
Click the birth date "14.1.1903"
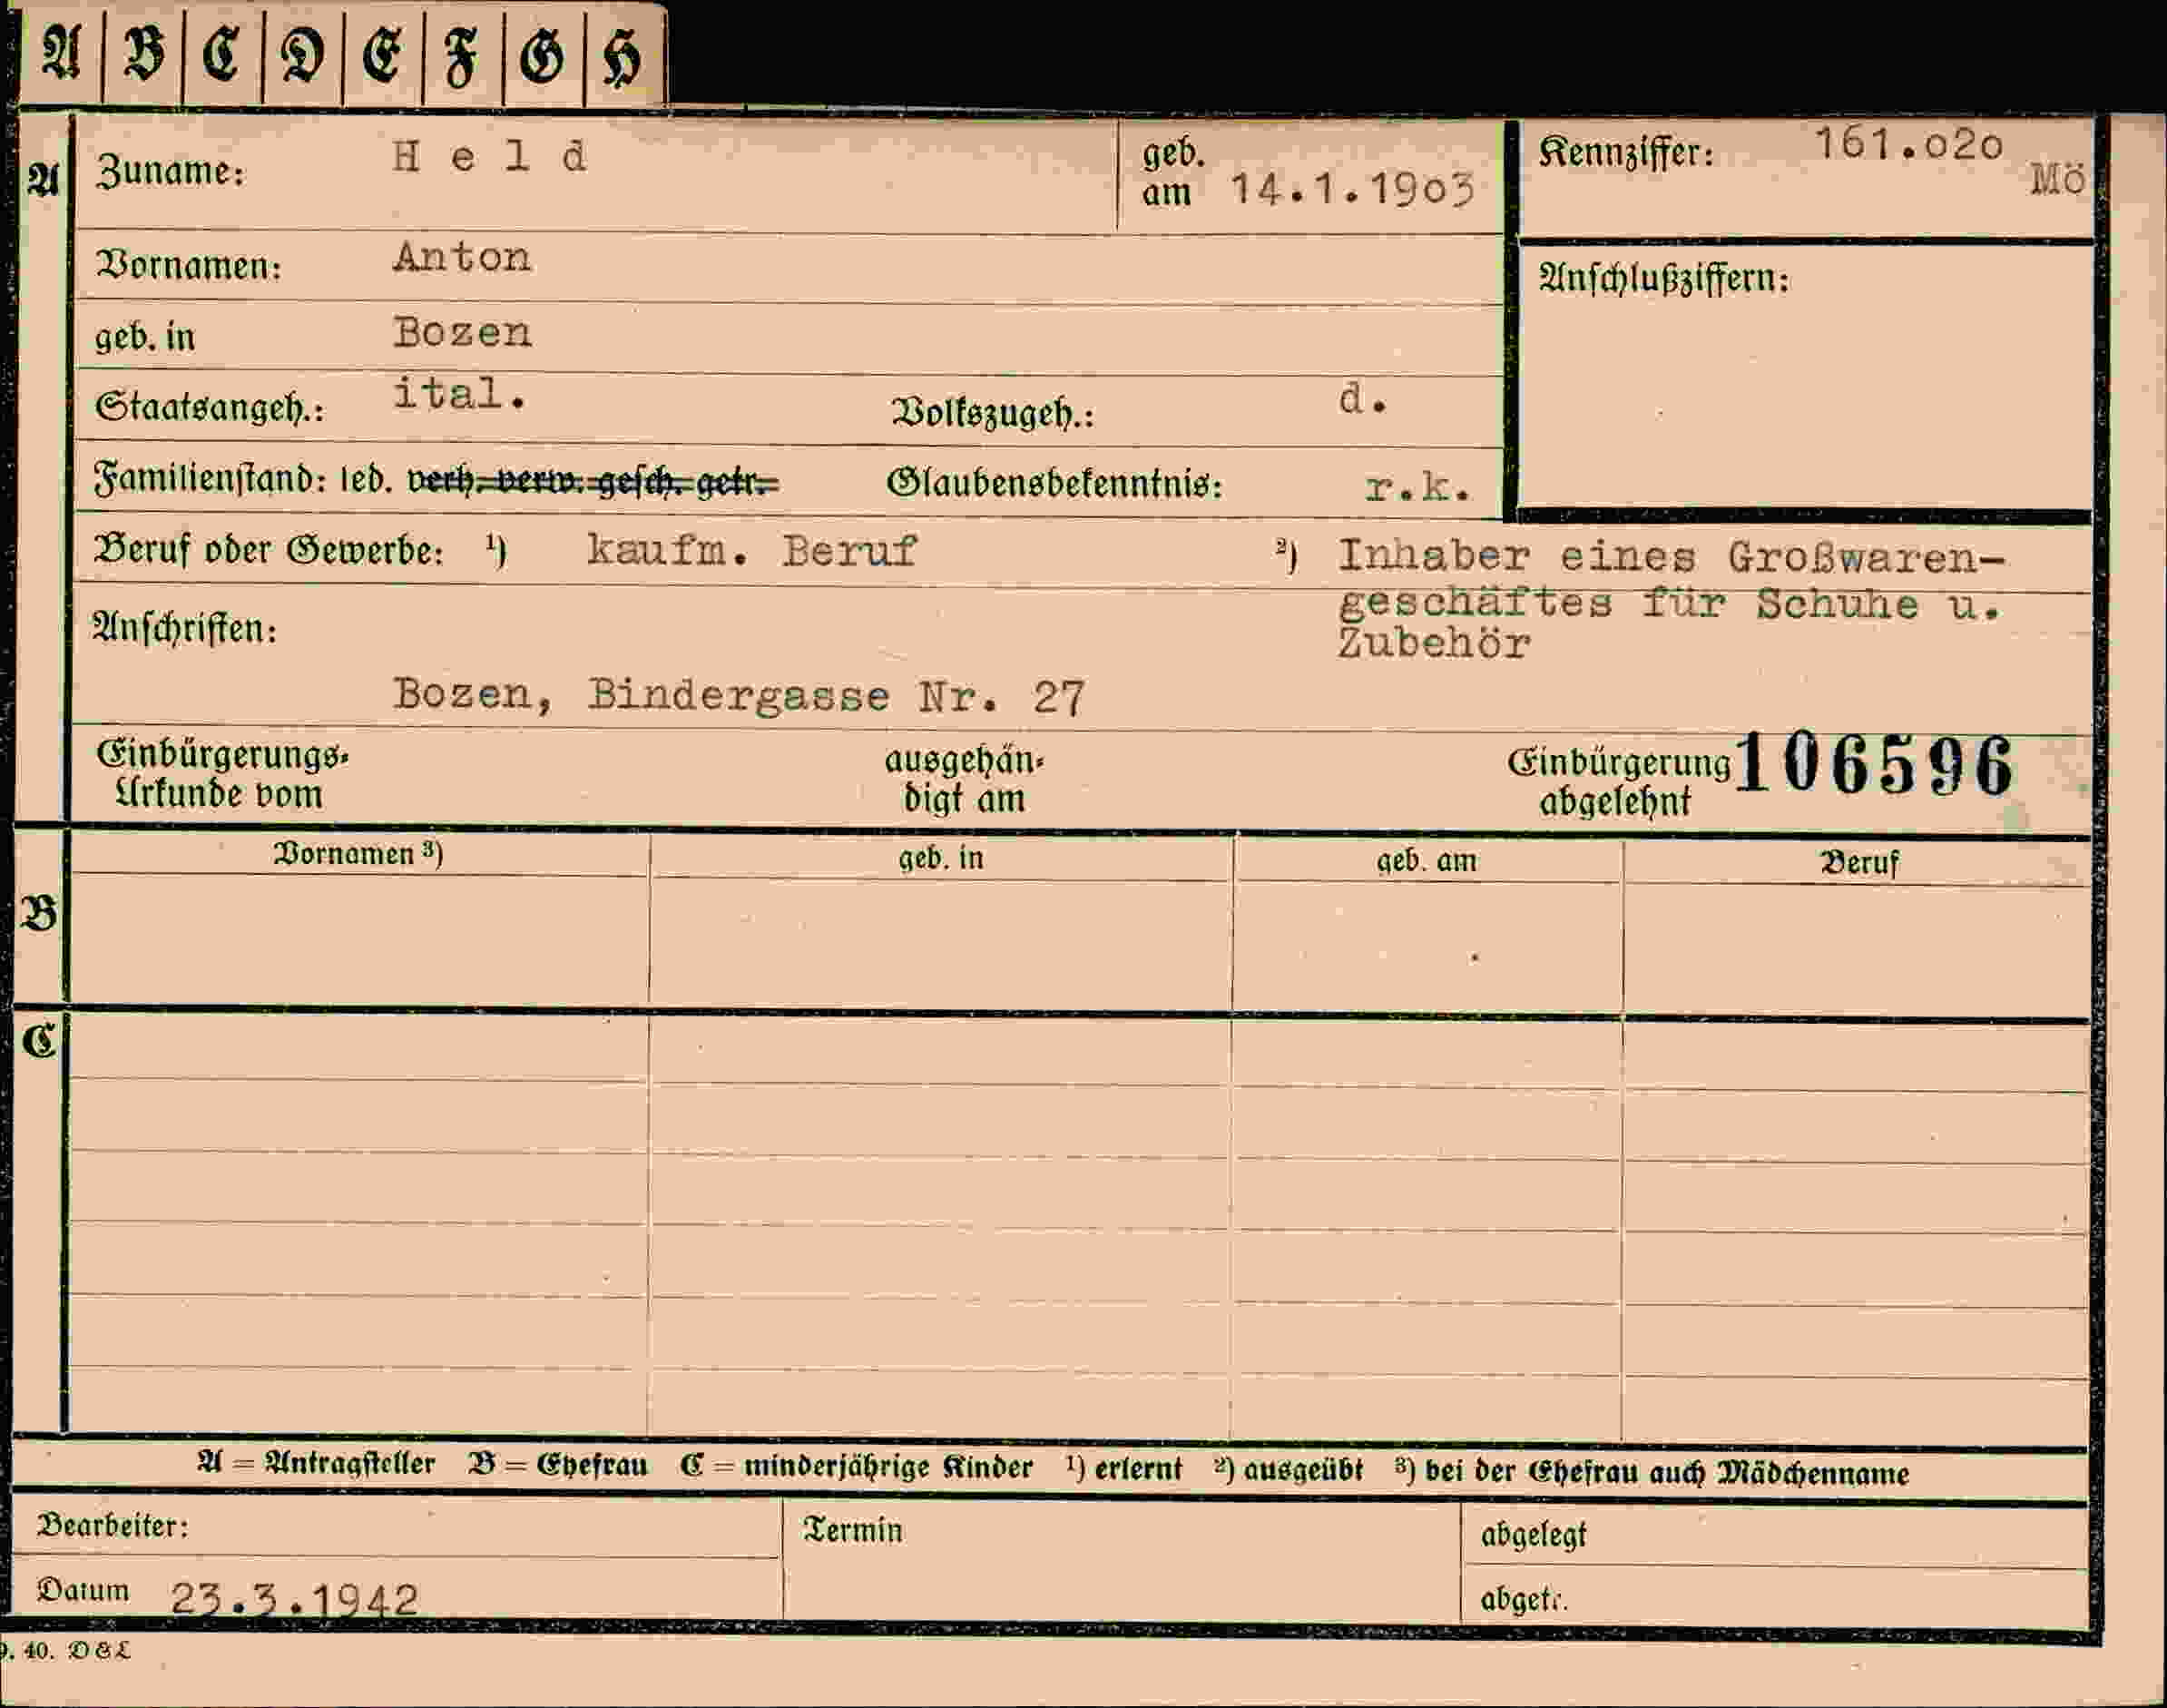tap(1352, 189)
